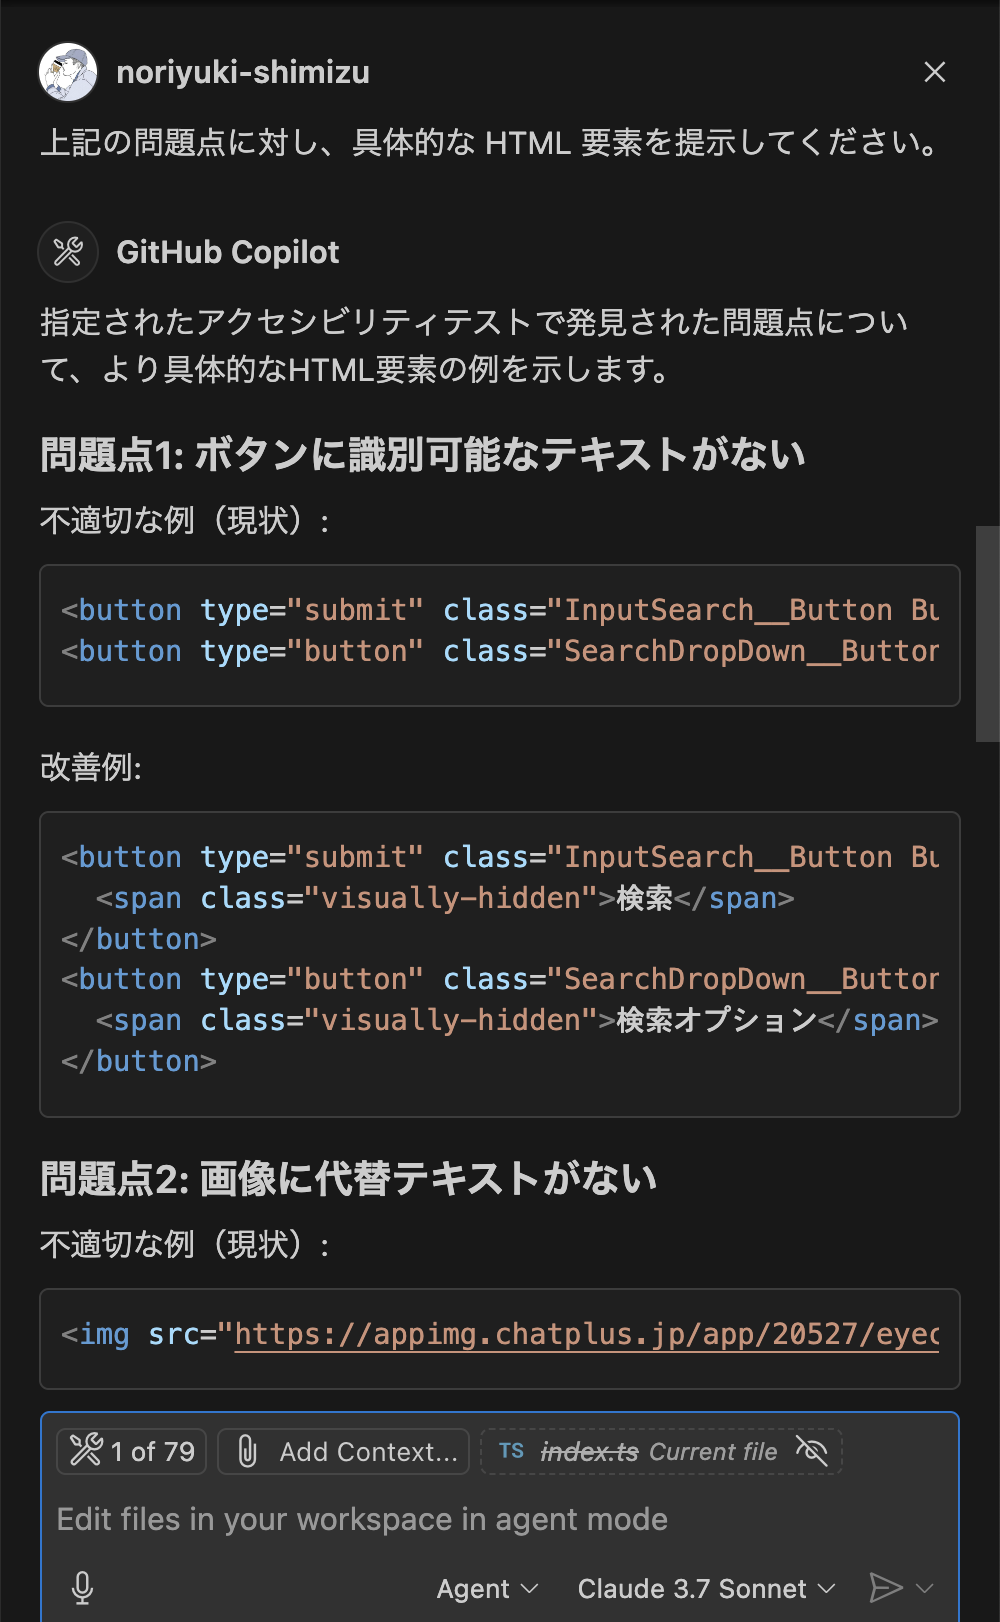This screenshot has width=1000, height=1622.
Task: Click the tools icon in the "1 of 79" chip
Action: click(89, 1451)
